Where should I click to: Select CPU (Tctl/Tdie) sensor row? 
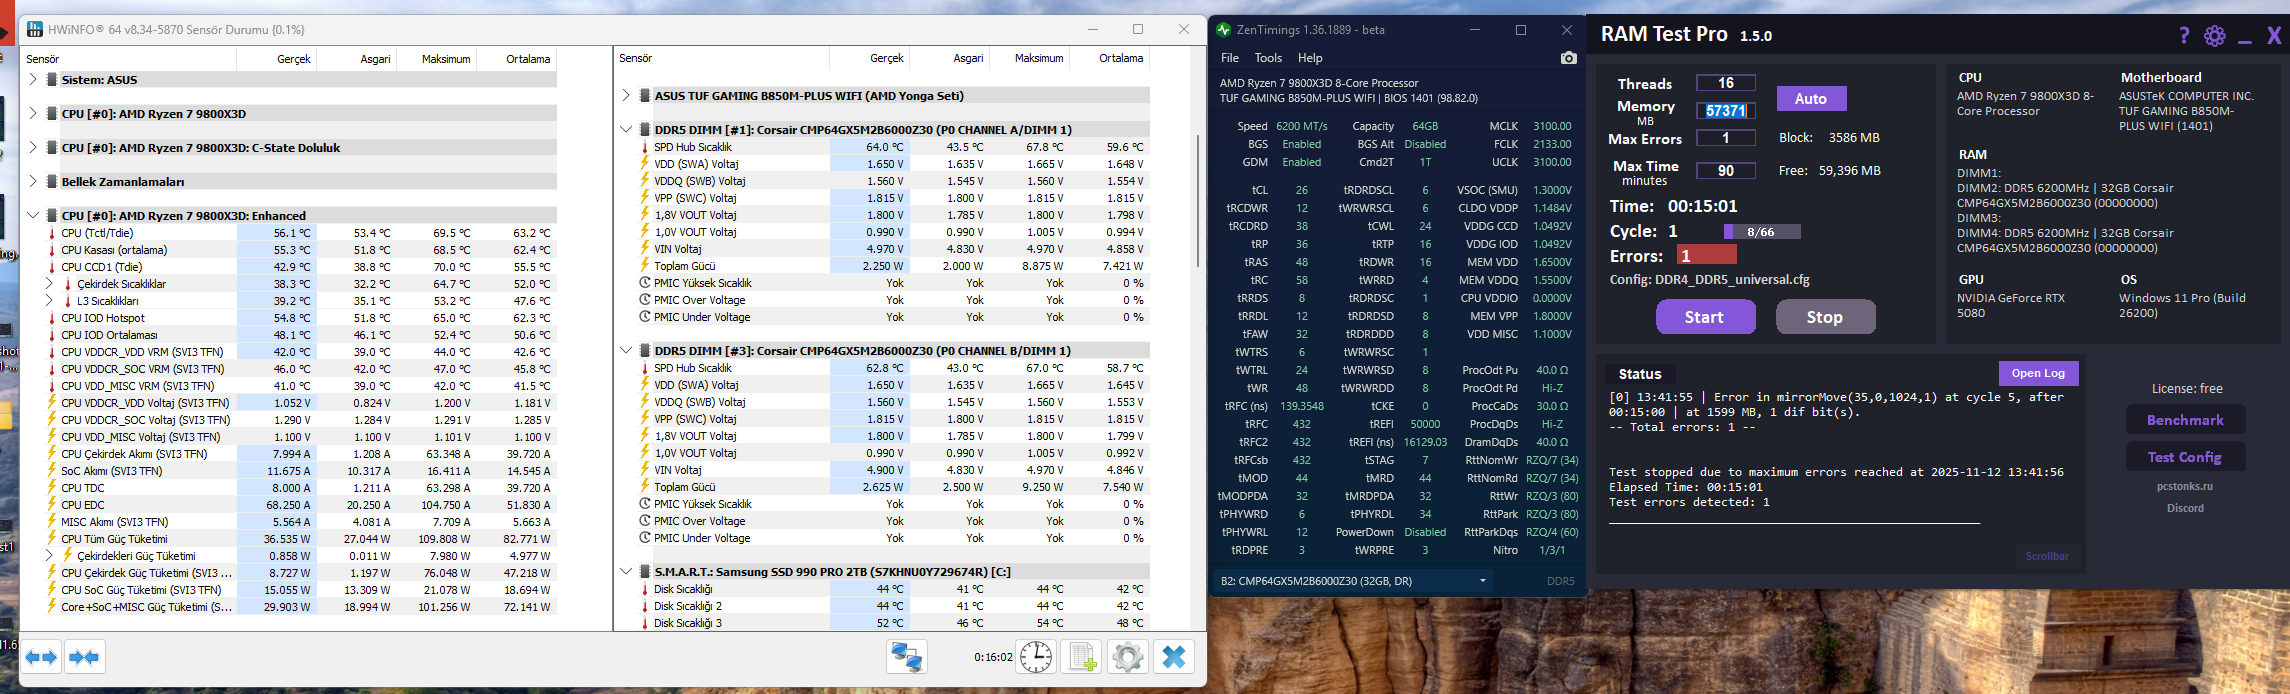(x=301, y=233)
